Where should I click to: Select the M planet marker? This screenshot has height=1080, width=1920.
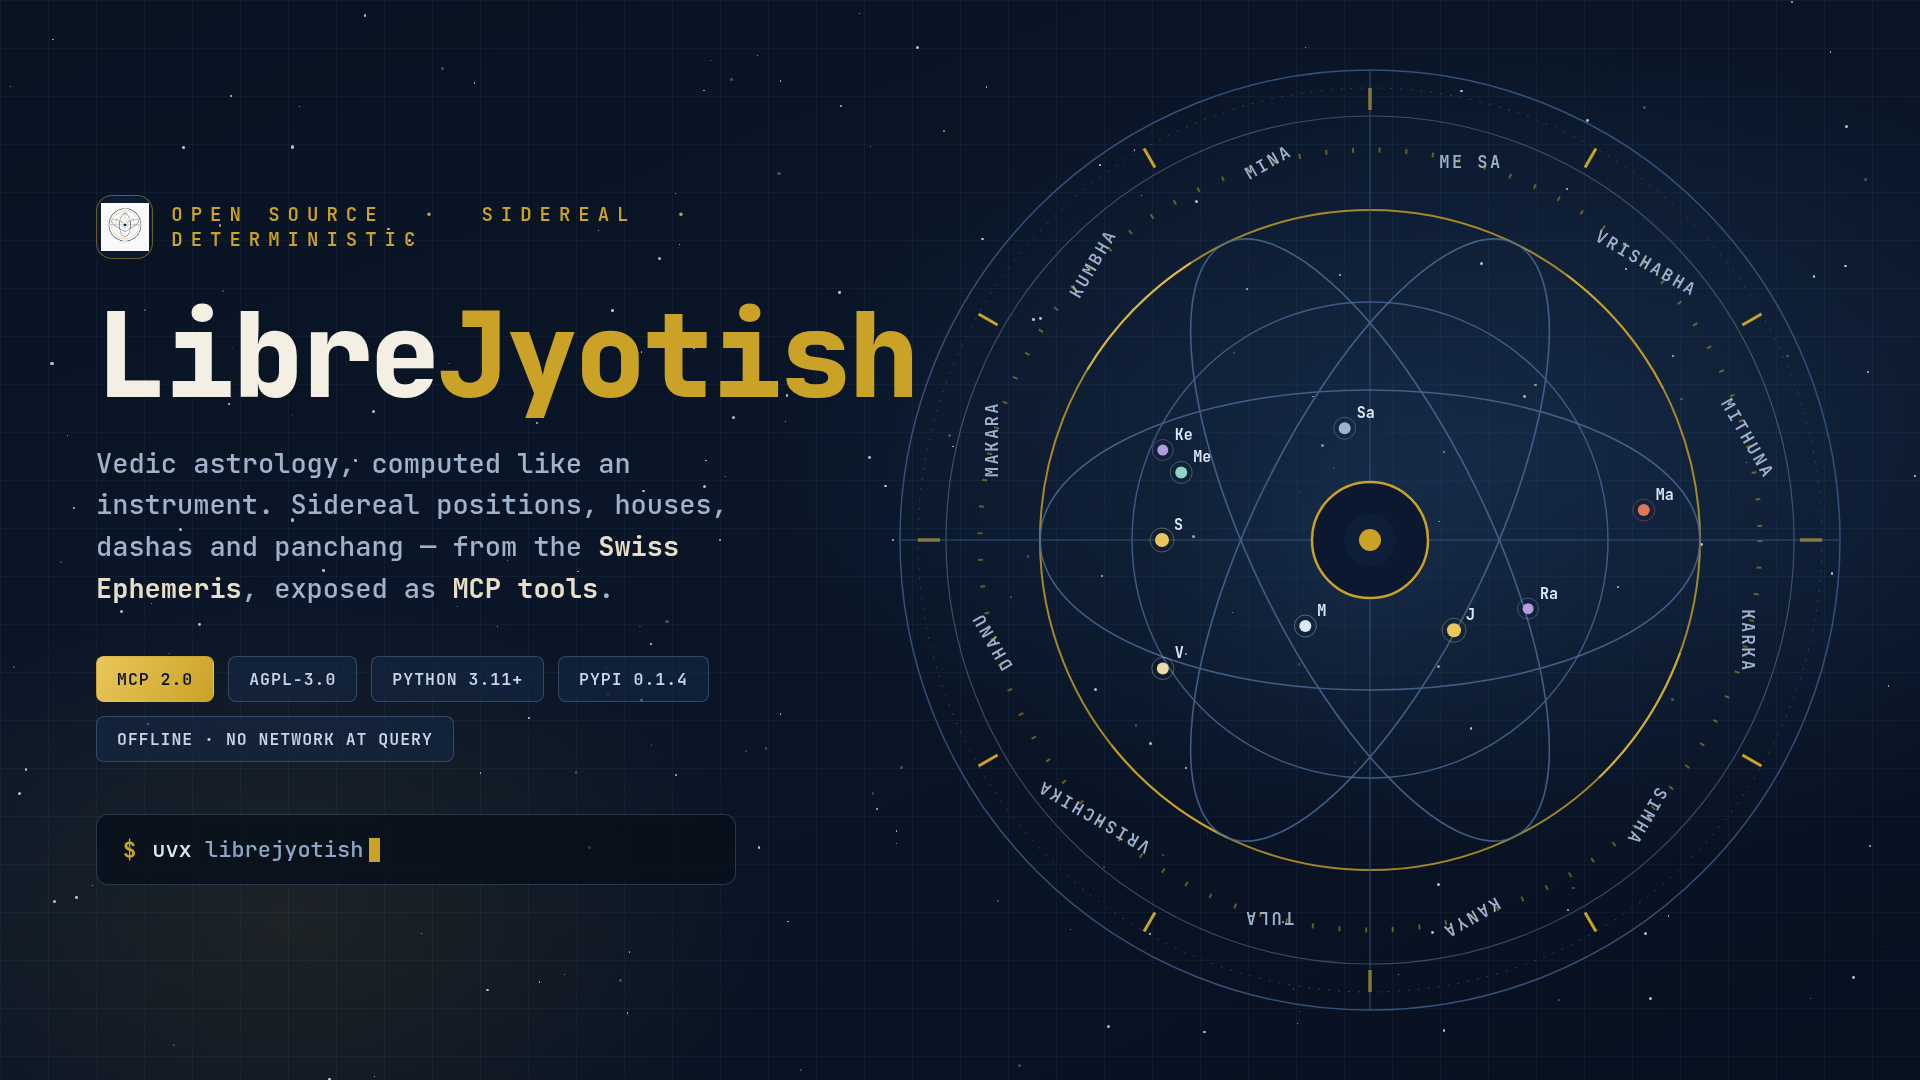pyautogui.click(x=1305, y=626)
